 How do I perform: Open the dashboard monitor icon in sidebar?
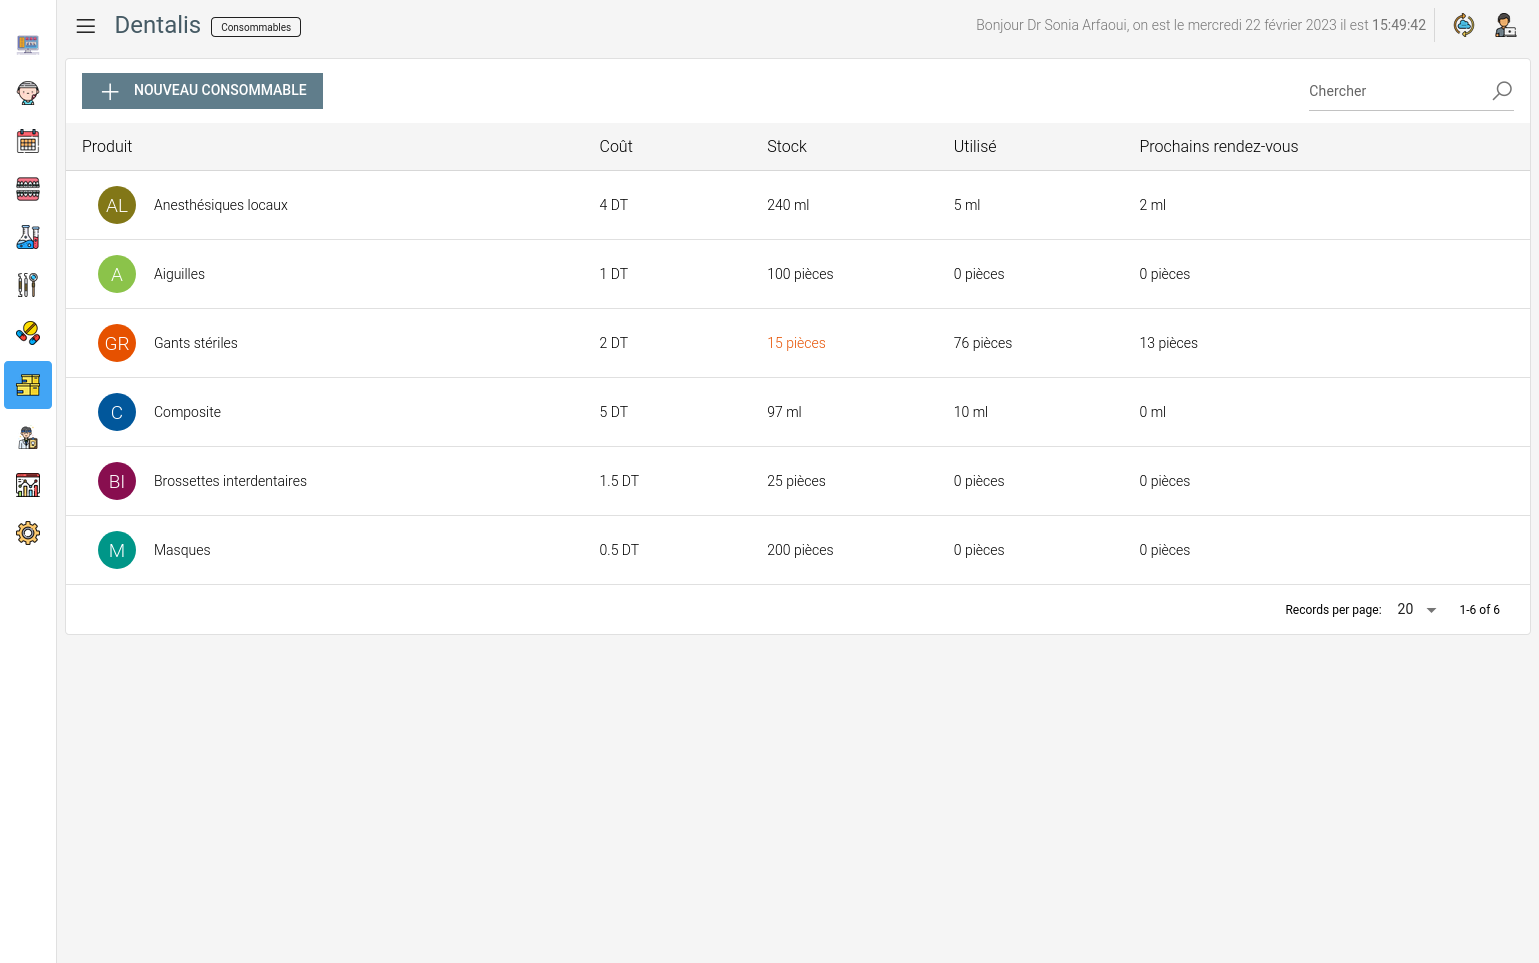point(28,45)
